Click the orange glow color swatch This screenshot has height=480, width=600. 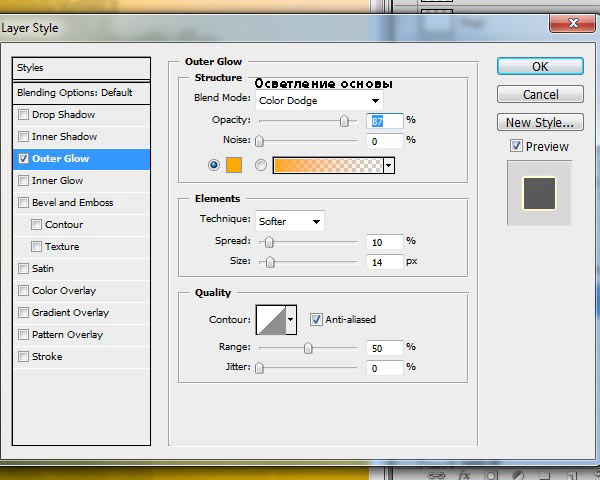[x=234, y=165]
